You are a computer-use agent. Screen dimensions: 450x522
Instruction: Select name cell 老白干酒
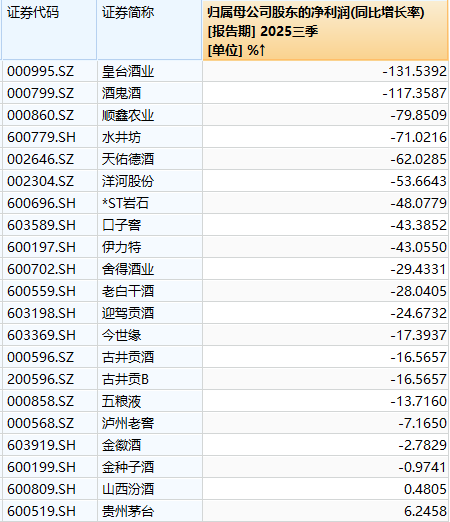click(x=150, y=291)
